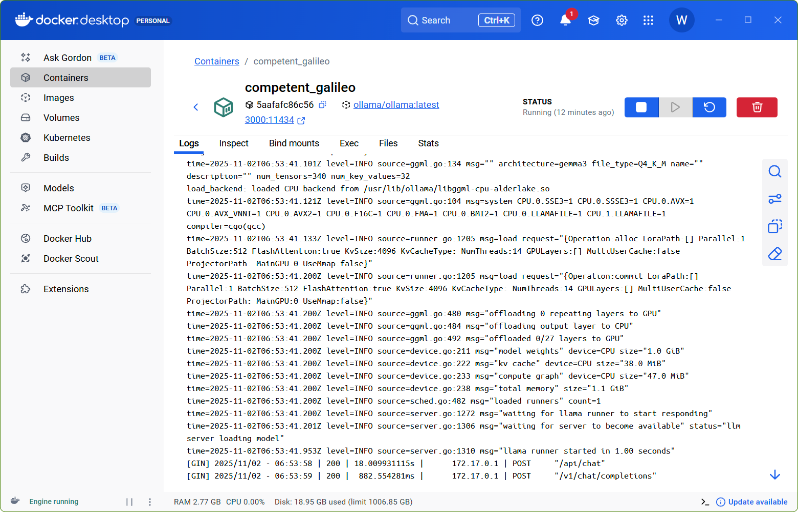Open Docker Desktop settings gear
Image resolution: width=798 pixels, height=512 pixels.
(x=621, y=20)
